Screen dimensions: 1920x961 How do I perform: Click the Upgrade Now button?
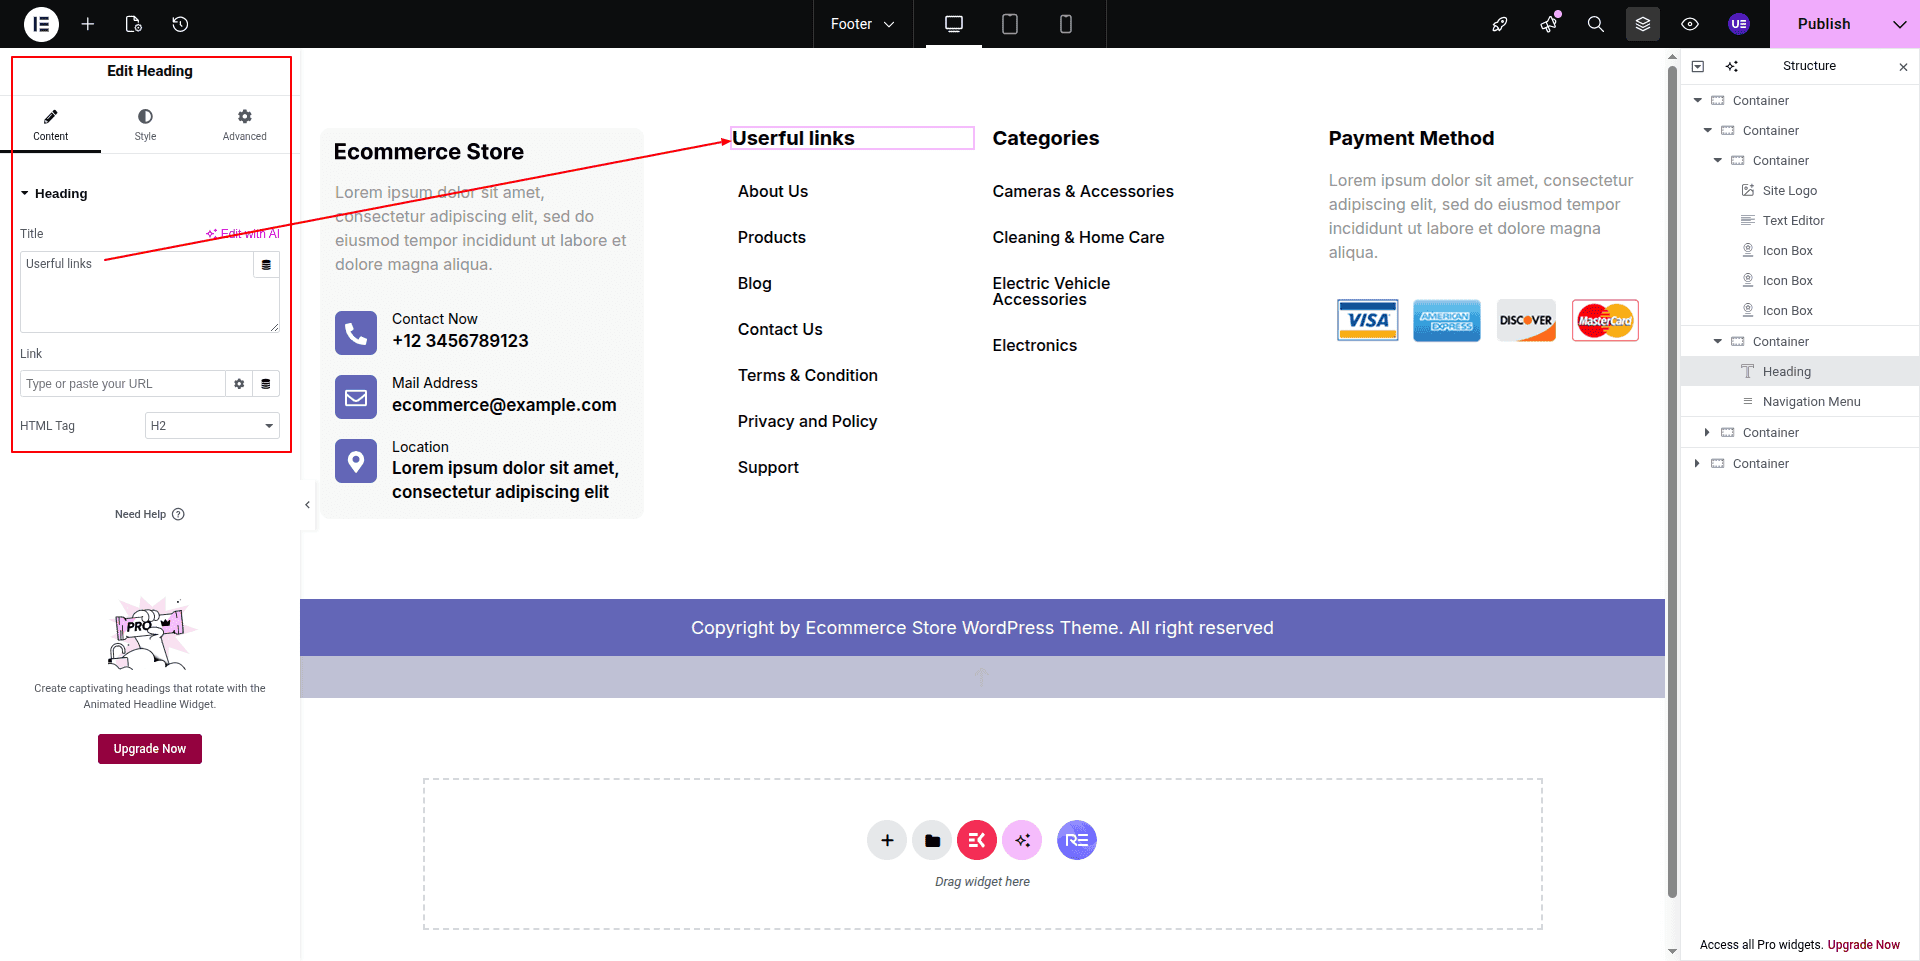pyautogui.click(x=150, y=749)
